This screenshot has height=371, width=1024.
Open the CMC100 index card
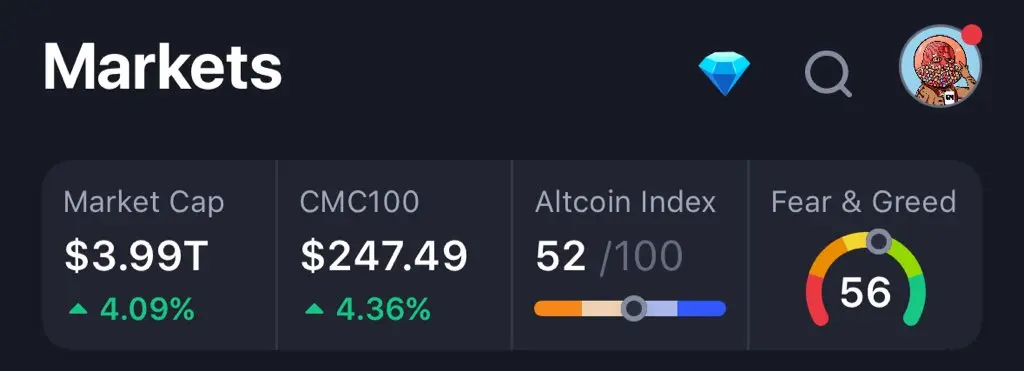pos(394,255)
